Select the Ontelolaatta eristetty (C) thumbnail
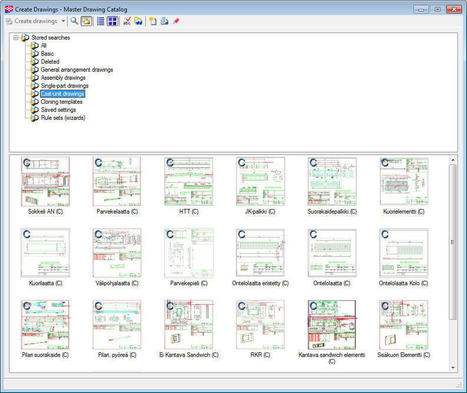 coord(260,253)
